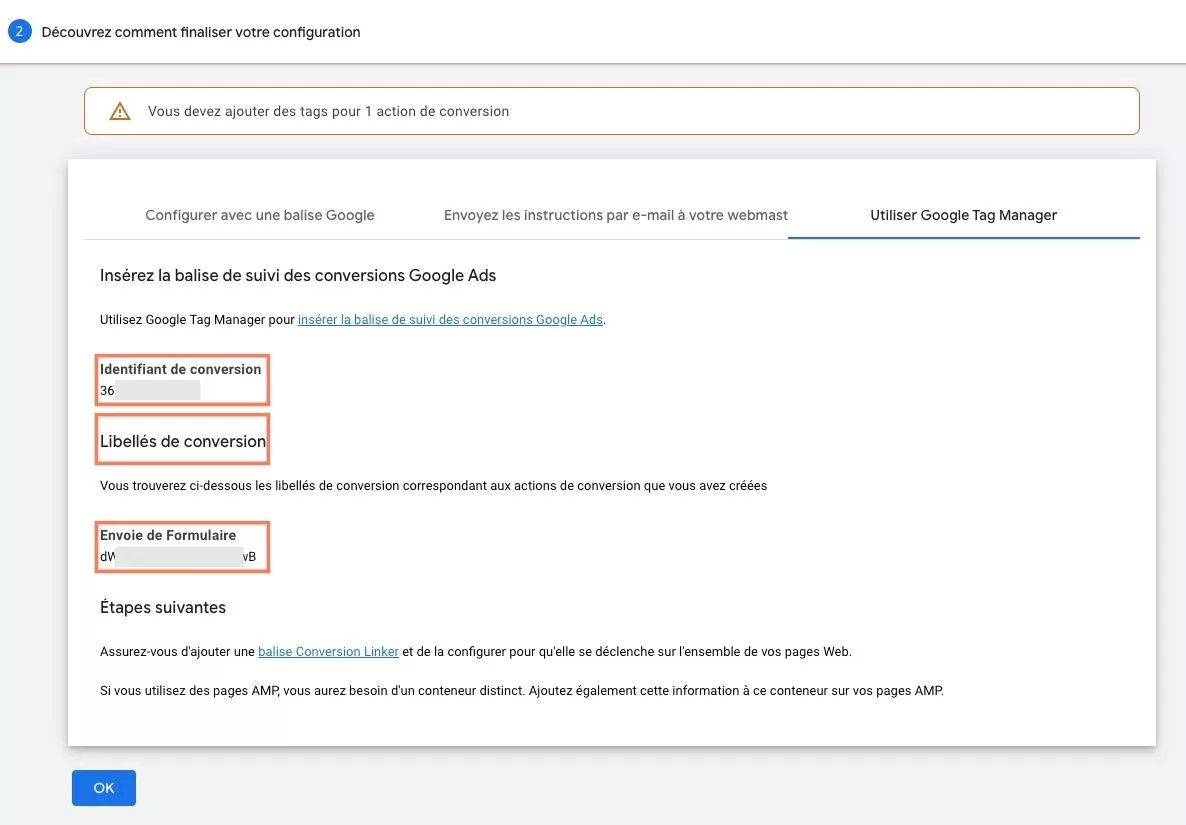Click the "Découvrez comment finaliser votre configuration" header
The height and width of the screenshot is (825, 1186).
pos(199,31)
